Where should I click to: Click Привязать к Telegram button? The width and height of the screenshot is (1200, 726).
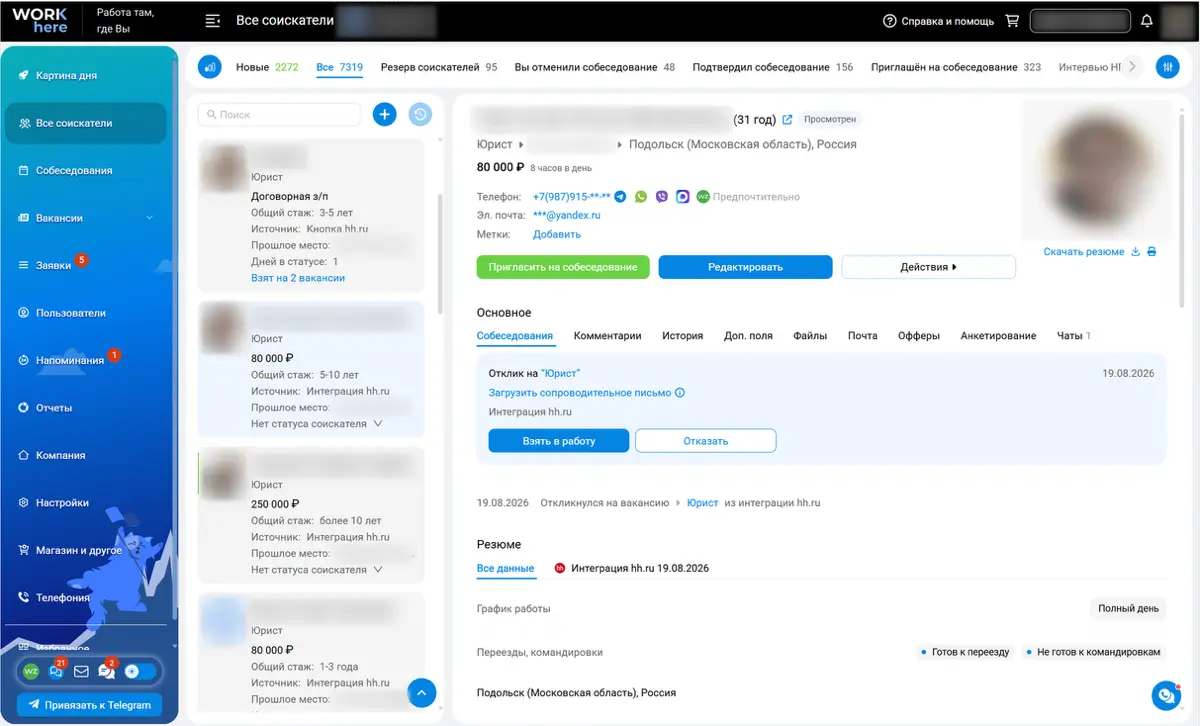tap(90, 705)
